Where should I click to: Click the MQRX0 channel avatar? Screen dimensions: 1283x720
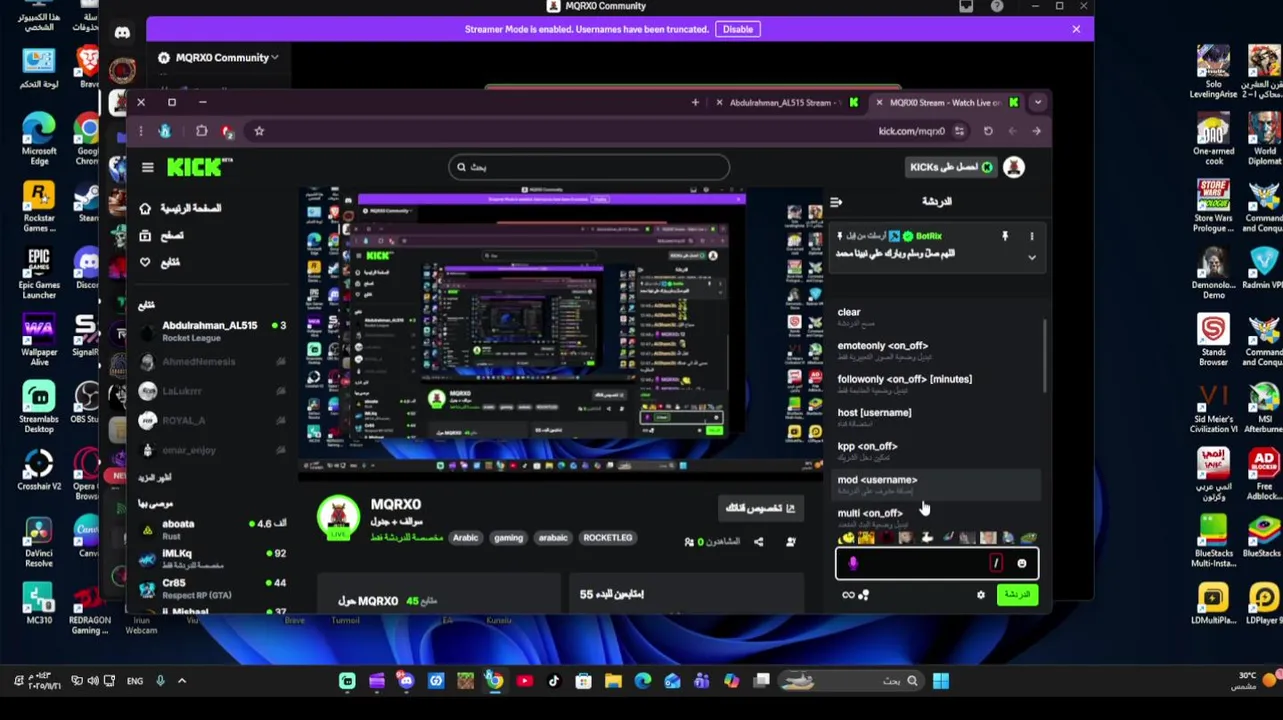point(338,518)
